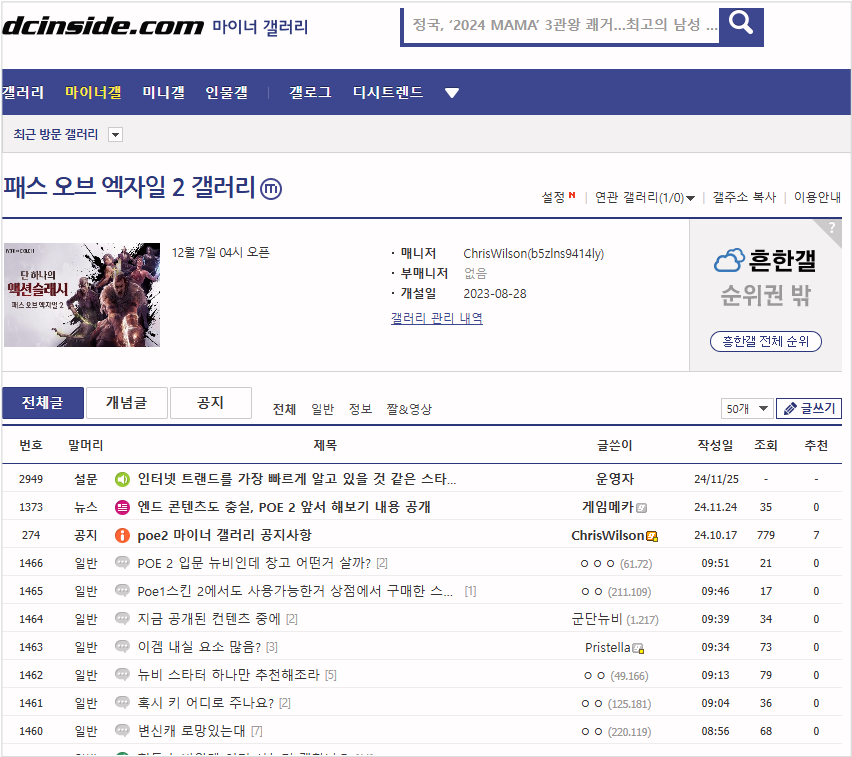The width and height of the screenshot is (852, 757).
Task: Click the speech bubble icon on post 1464
Action: click(x=122, y=618)
